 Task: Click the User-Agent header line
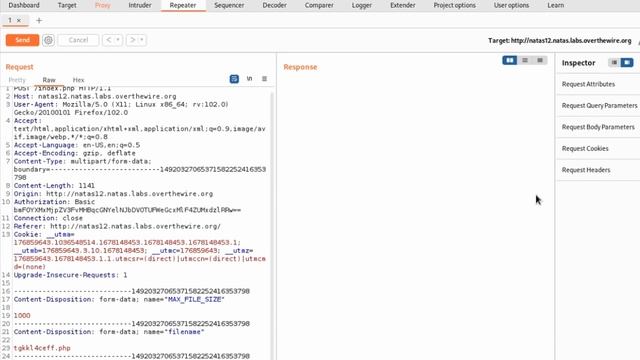coord(121,109)
